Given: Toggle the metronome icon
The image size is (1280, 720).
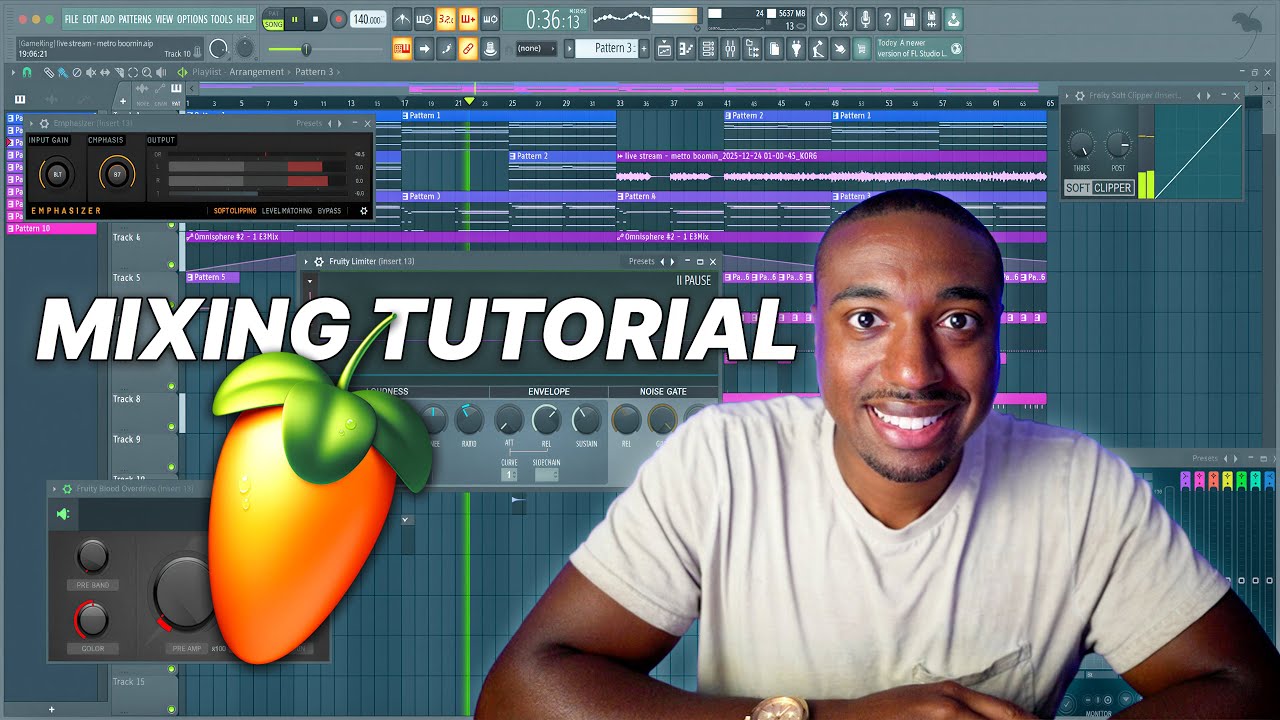Looking at the screenshot, I should [402, 19].
